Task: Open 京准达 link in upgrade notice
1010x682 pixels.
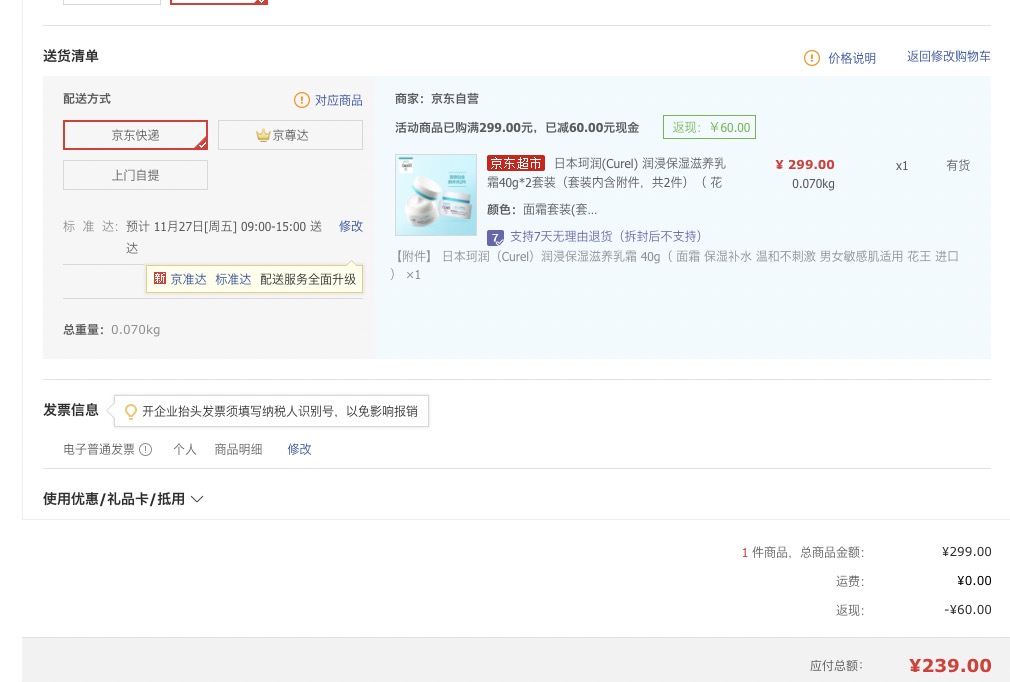Action: [188, 279]
